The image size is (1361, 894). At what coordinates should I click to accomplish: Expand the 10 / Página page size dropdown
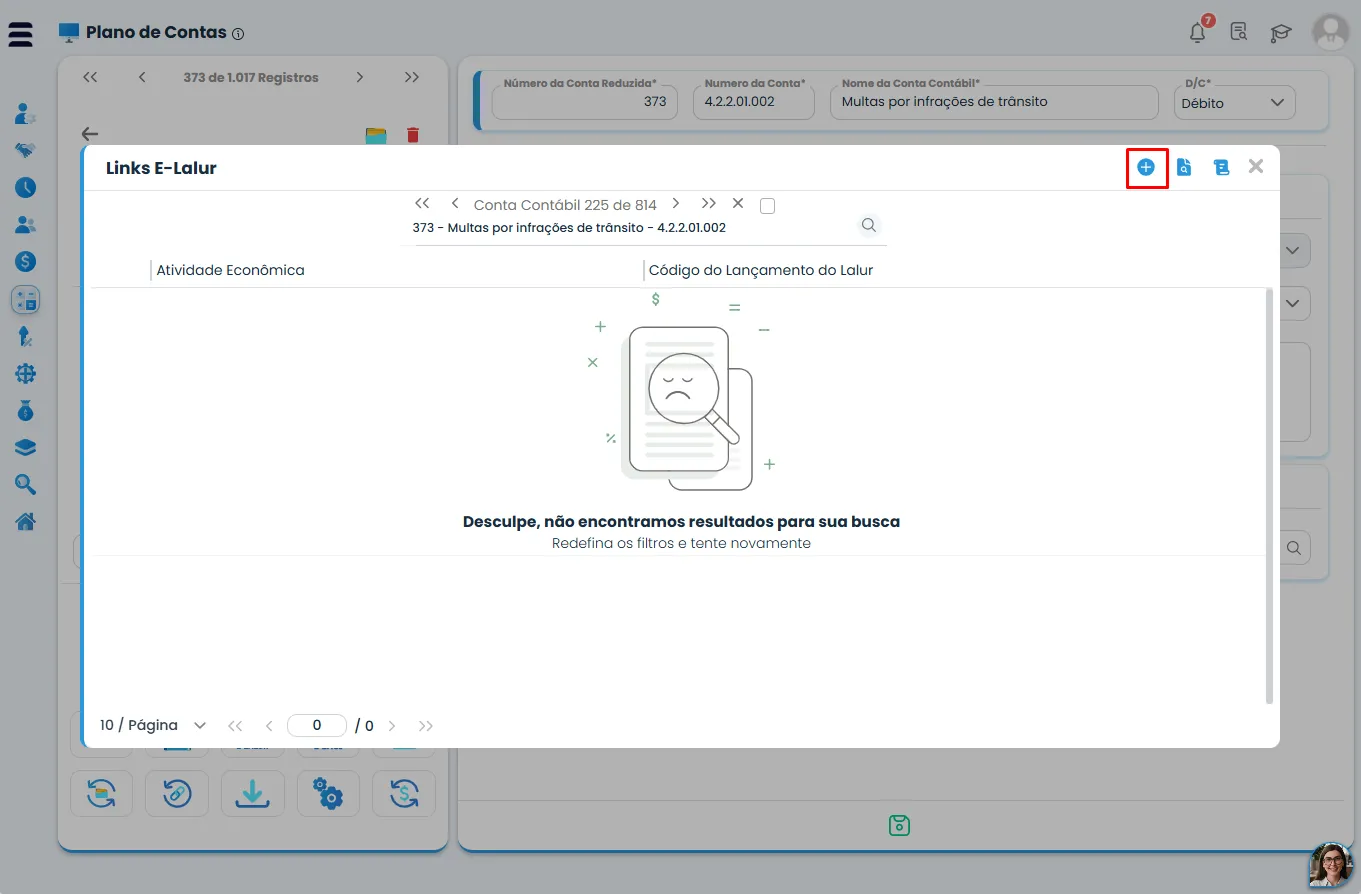coord(153,725)
